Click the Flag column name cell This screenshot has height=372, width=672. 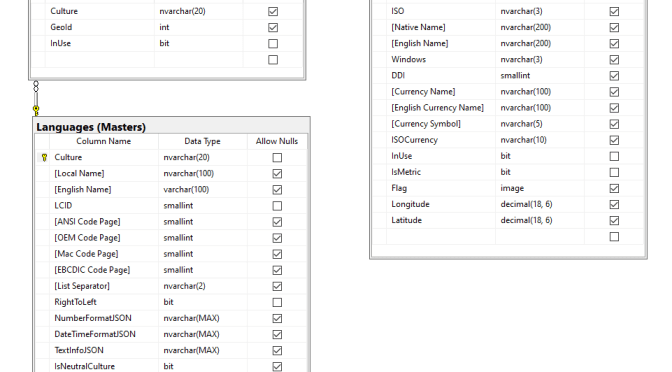click(x=441, y=188)
